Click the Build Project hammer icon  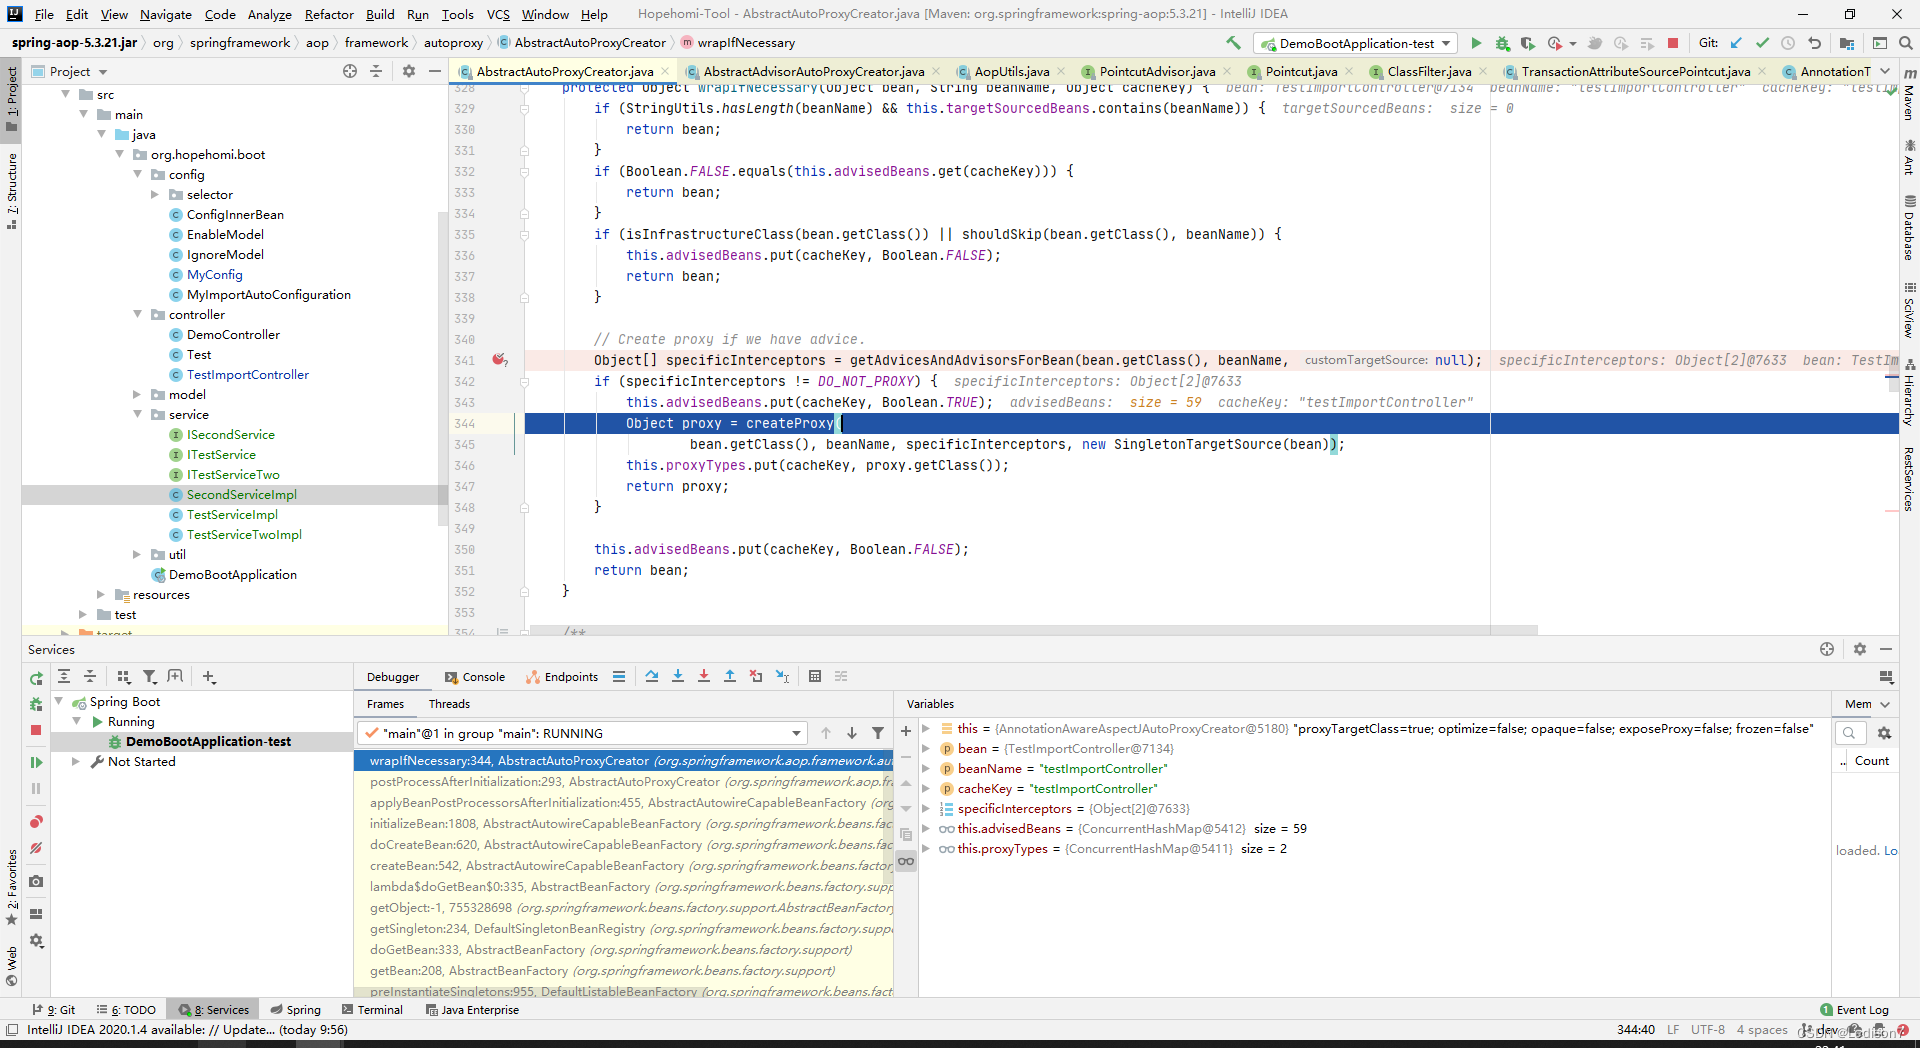pos(1233,43)
